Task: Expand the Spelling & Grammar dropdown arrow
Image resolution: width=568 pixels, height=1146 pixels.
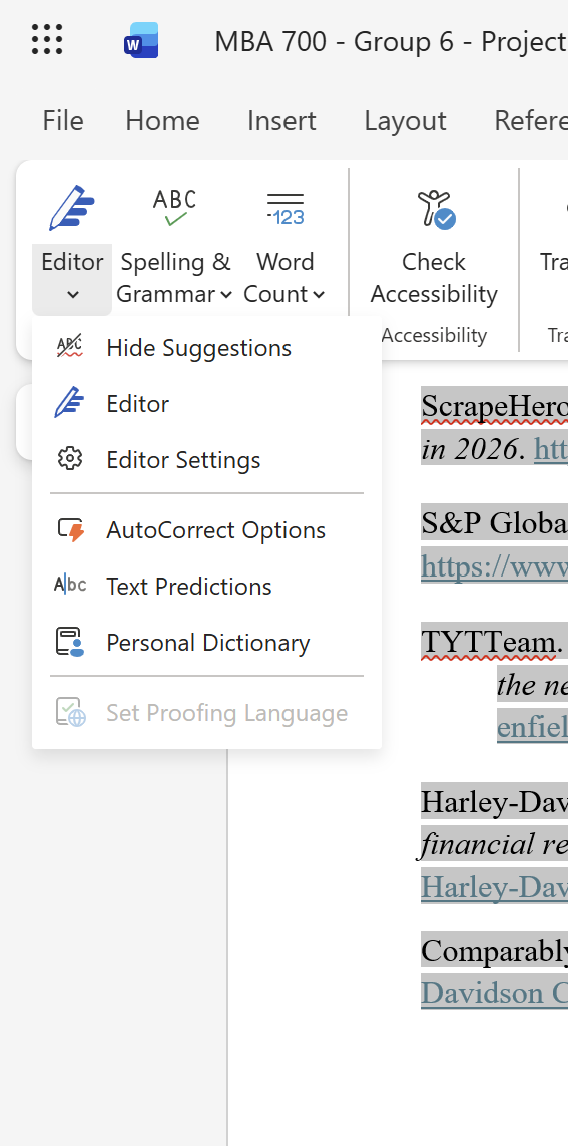Action: coord(226,295)
